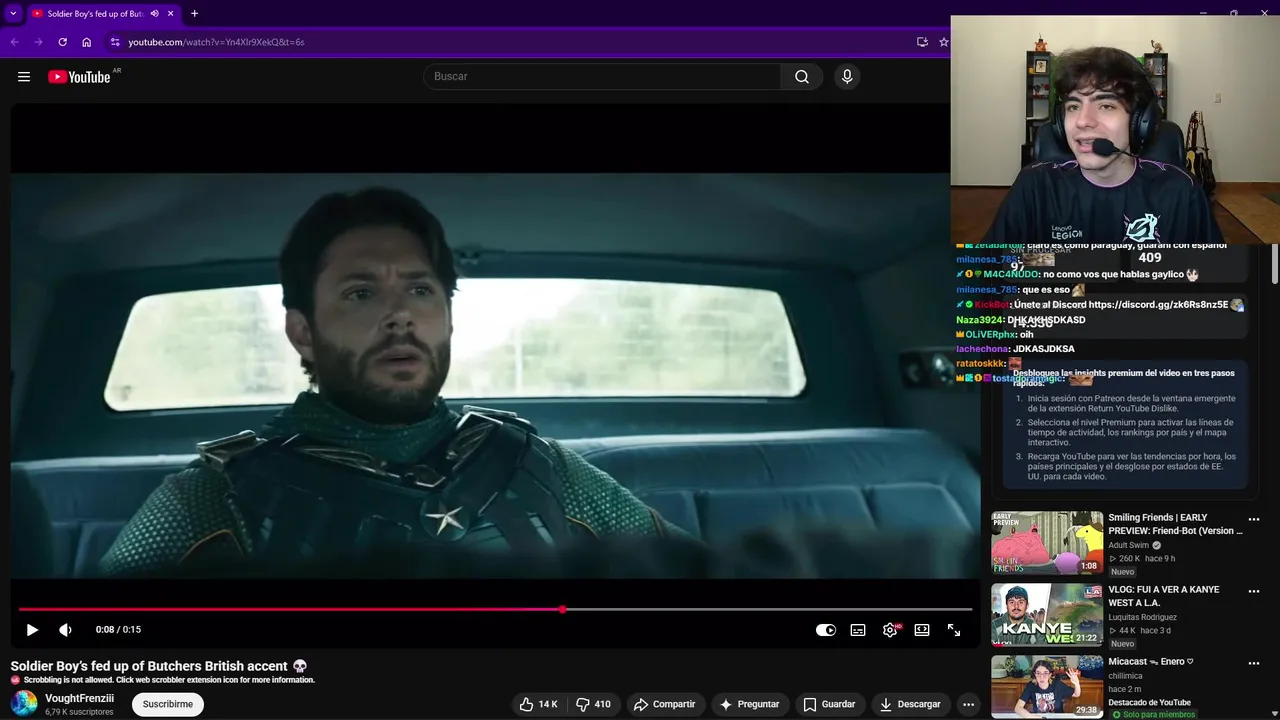Open VoughtFrenziii channel avatar
Image resolution: width=1280 pixels, height=720 pixels.
24,703
